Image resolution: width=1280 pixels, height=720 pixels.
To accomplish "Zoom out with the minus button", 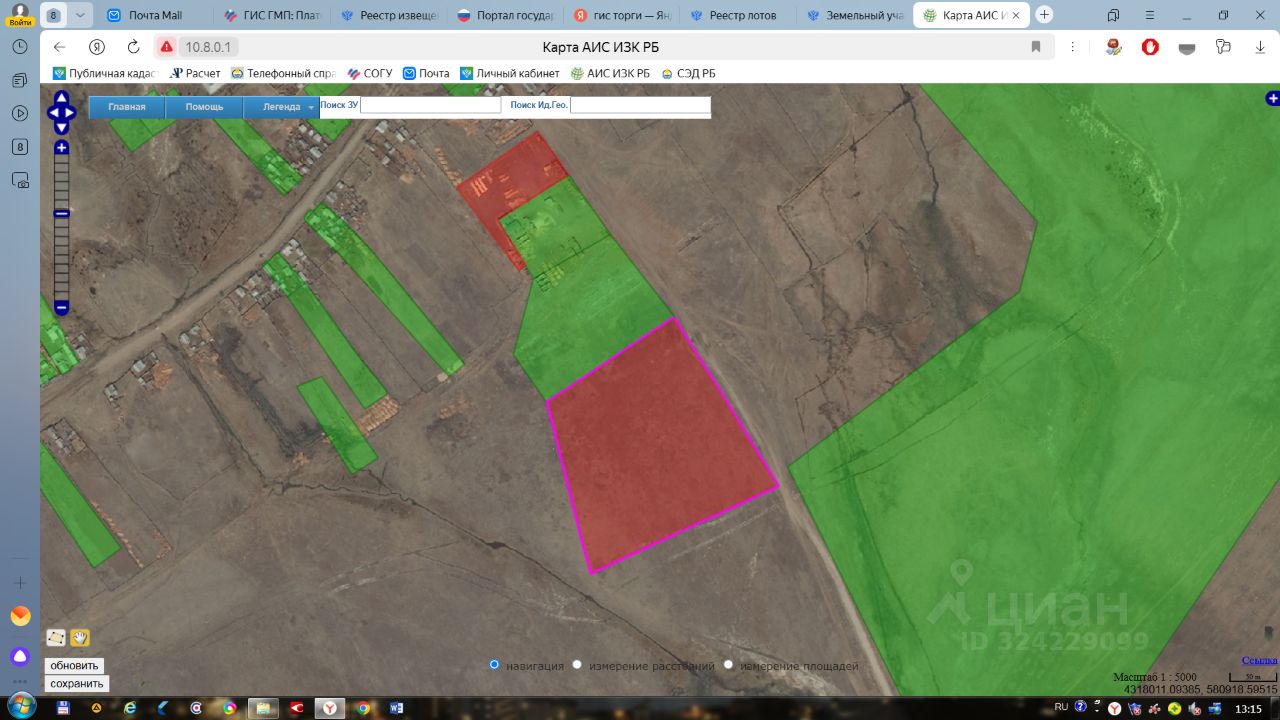I will pyautogui.click(x=61, y=307).
